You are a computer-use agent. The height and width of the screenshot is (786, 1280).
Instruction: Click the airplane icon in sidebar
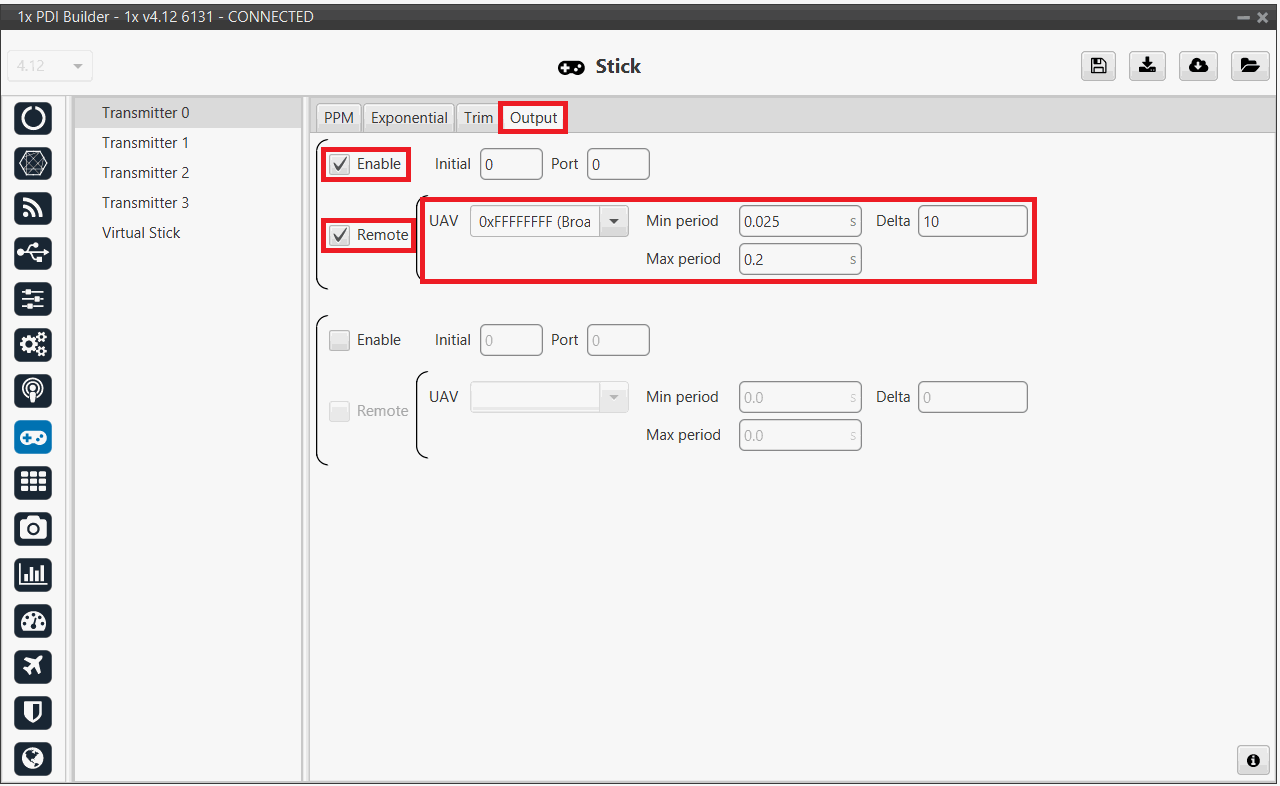[33, 666]
